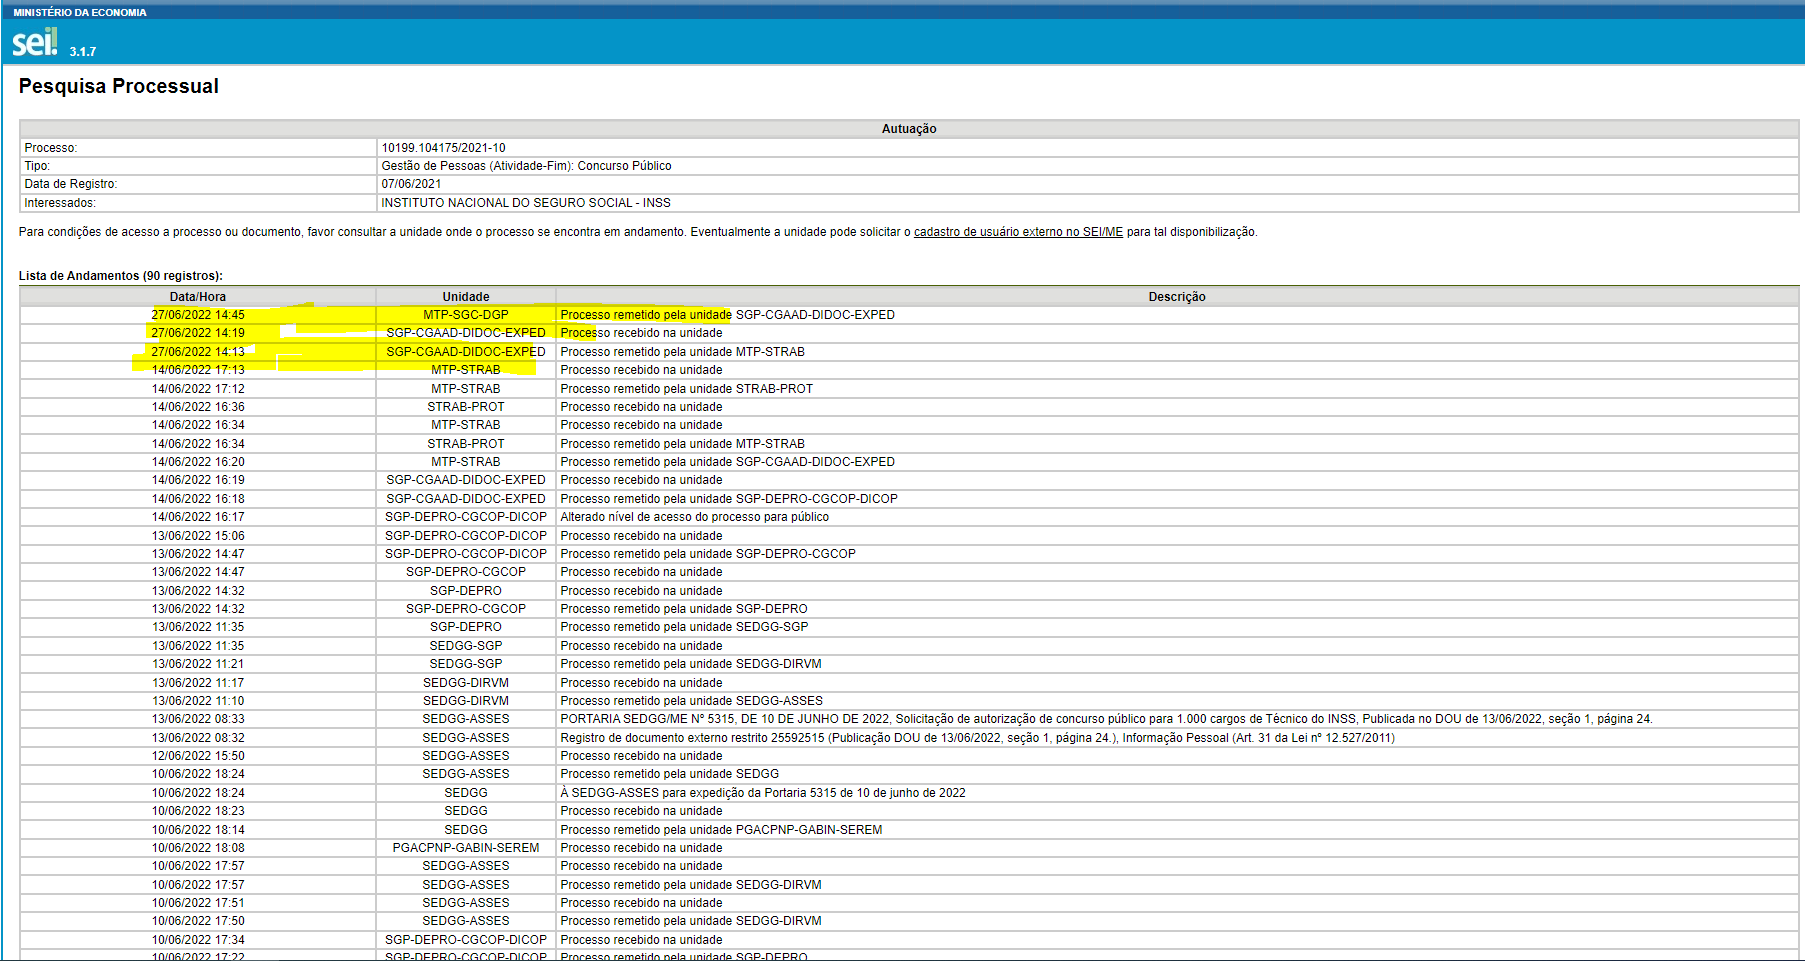Select date cell 12/06/2022 15:50
The width and height of the screenshot is (1805, 961).
point(198,756)
